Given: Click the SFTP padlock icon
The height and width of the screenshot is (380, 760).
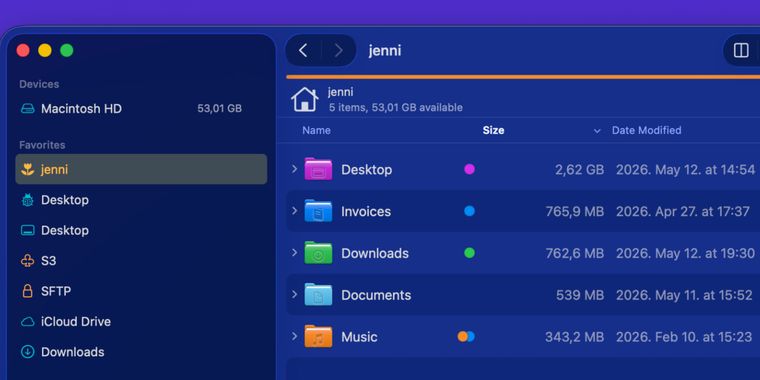Looking at the screenshot, I should coord(28,291).
